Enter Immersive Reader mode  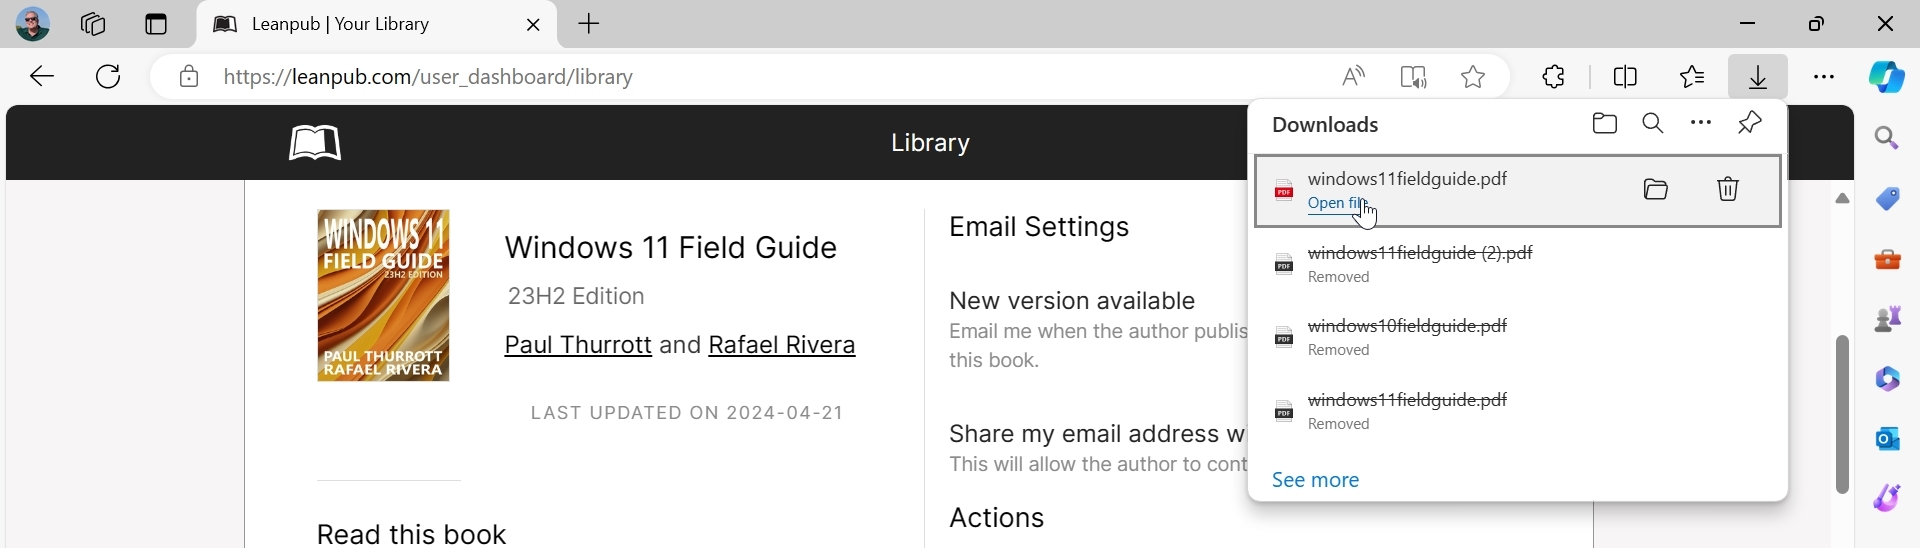pos(1414,77)
